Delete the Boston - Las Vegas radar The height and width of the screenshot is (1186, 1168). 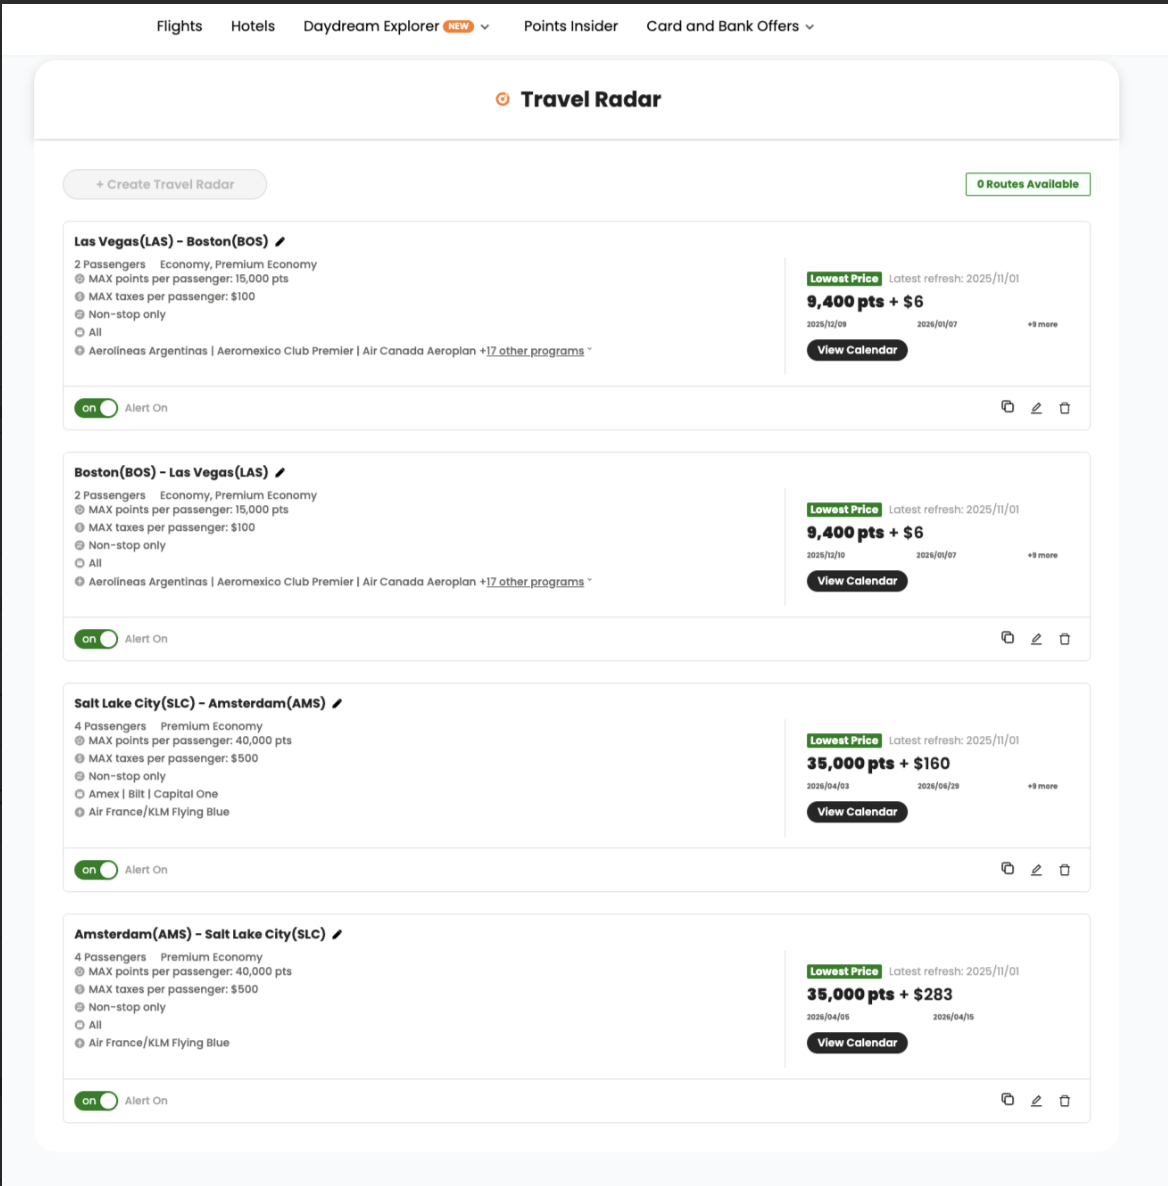coord(1064,639)
